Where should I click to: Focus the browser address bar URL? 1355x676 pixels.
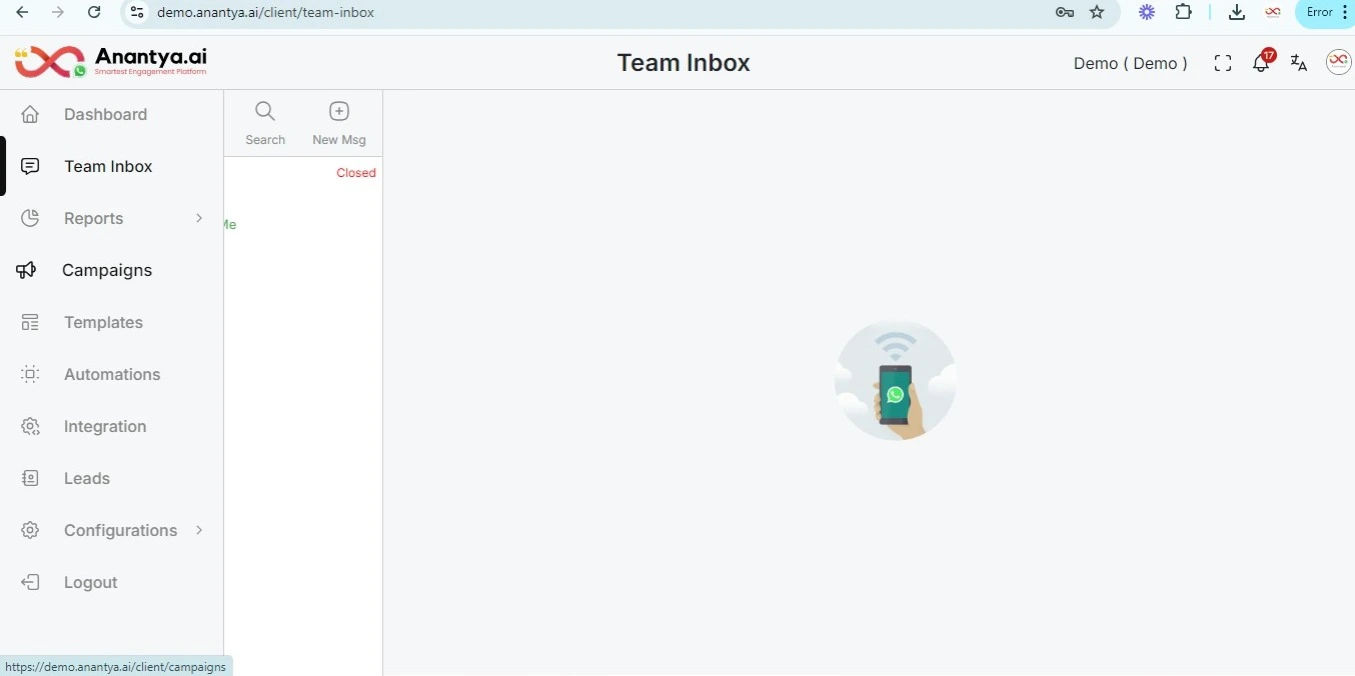tap(265, 12)
